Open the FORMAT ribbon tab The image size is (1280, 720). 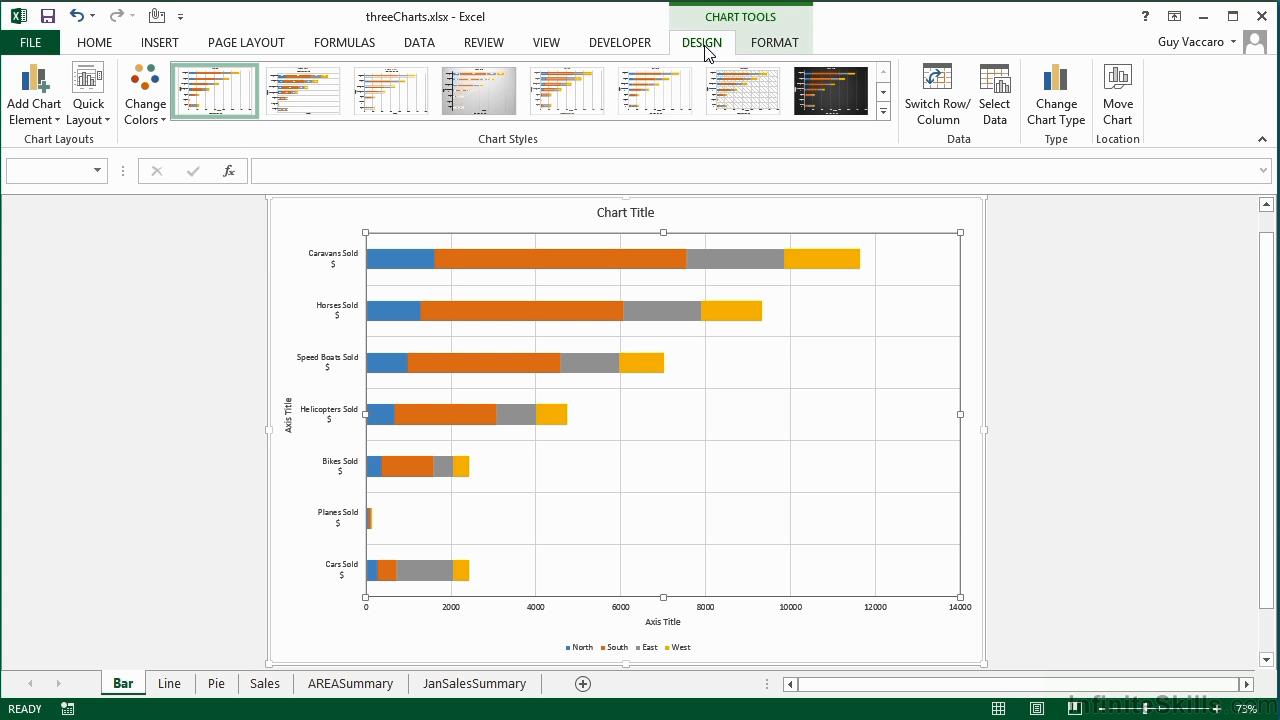pyautogui.click(x=774, y=43)
